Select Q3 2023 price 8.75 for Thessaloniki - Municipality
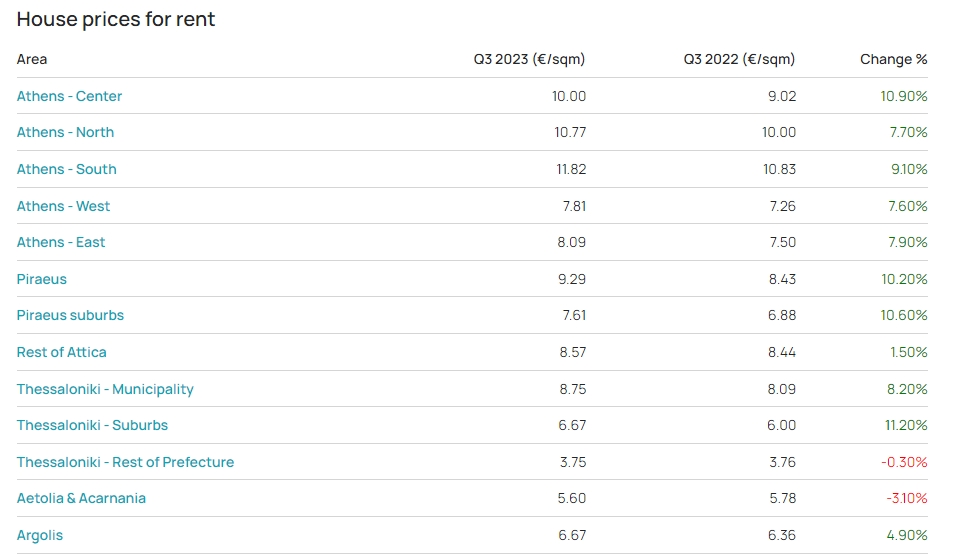962x554 pixels. pyautogui.click(x=572, y=389)
